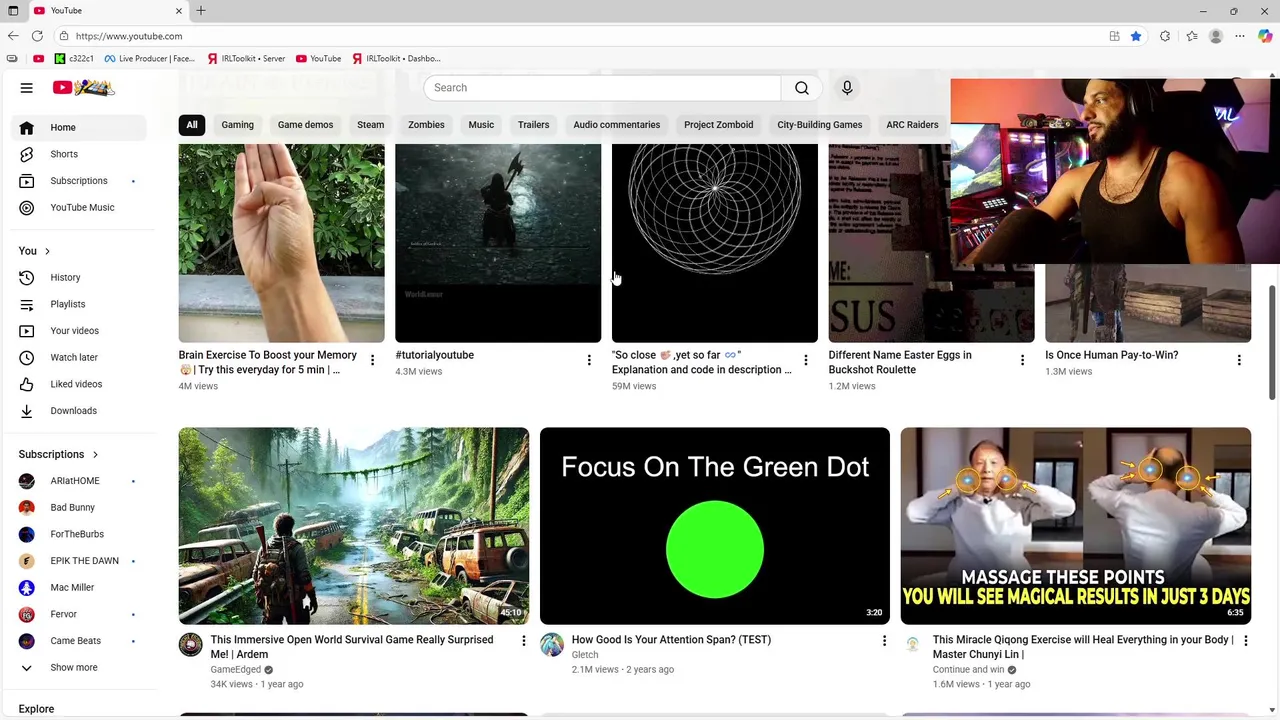Open the Focus On The Green Dot thumbnail
Image resolution: width=1280 pixels, height=720 pixels.
pos(714,526)
